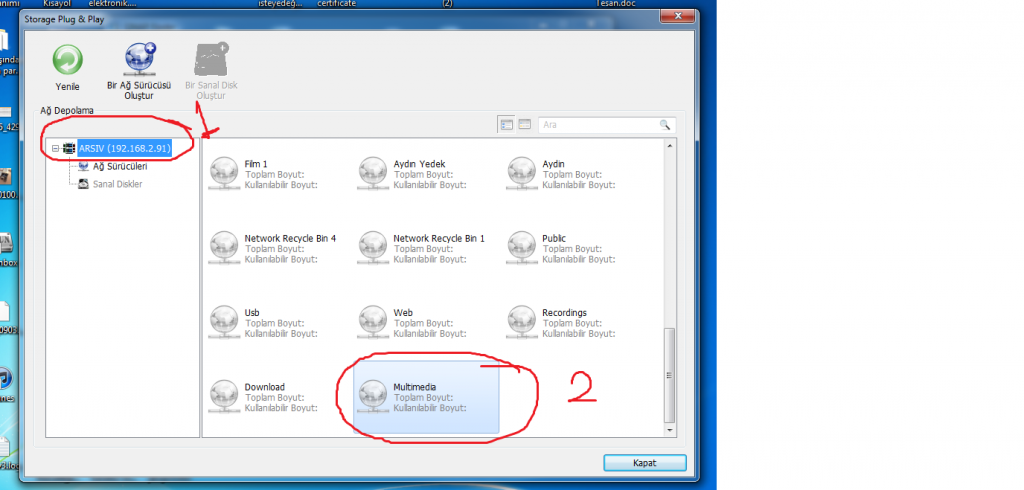
Task: Open Ağ Sürücüleri tree item
Action: [x=120, y=167]
